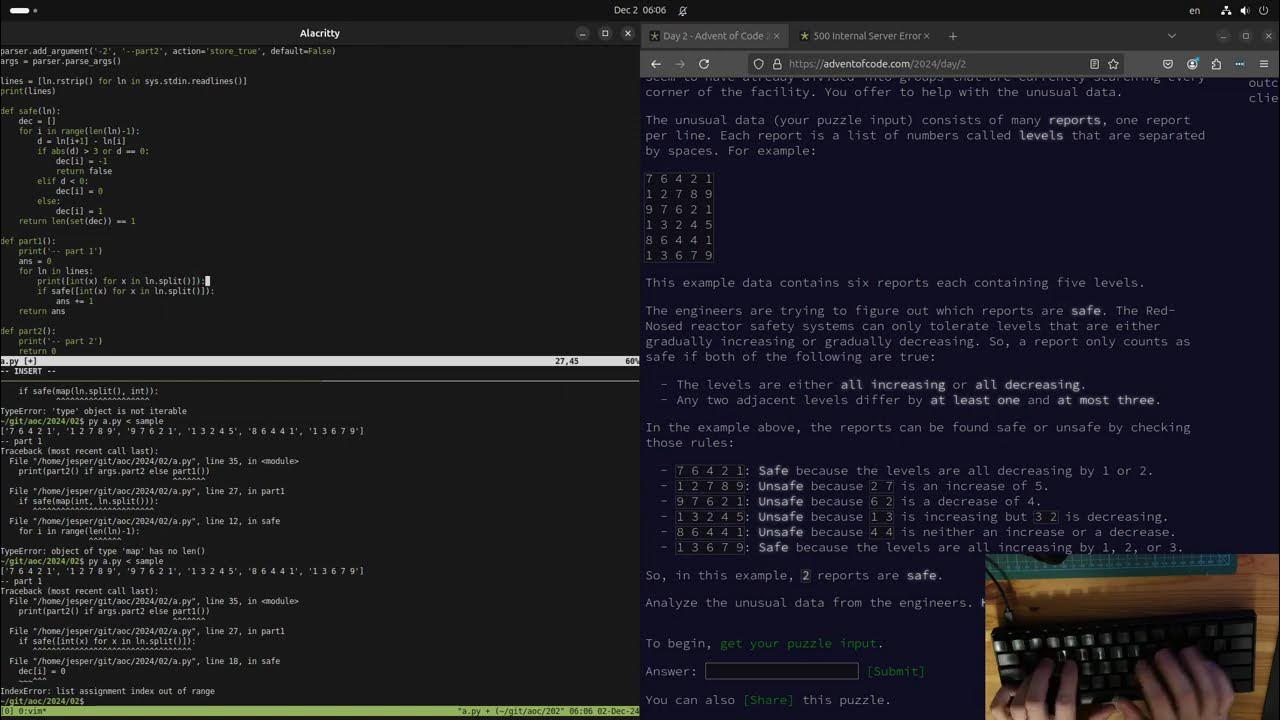Image resolution: width=1280 pixels, height=720 pixels.
Task: Click the 'def safe(ln):' line in vim
Action: point(30,111)
